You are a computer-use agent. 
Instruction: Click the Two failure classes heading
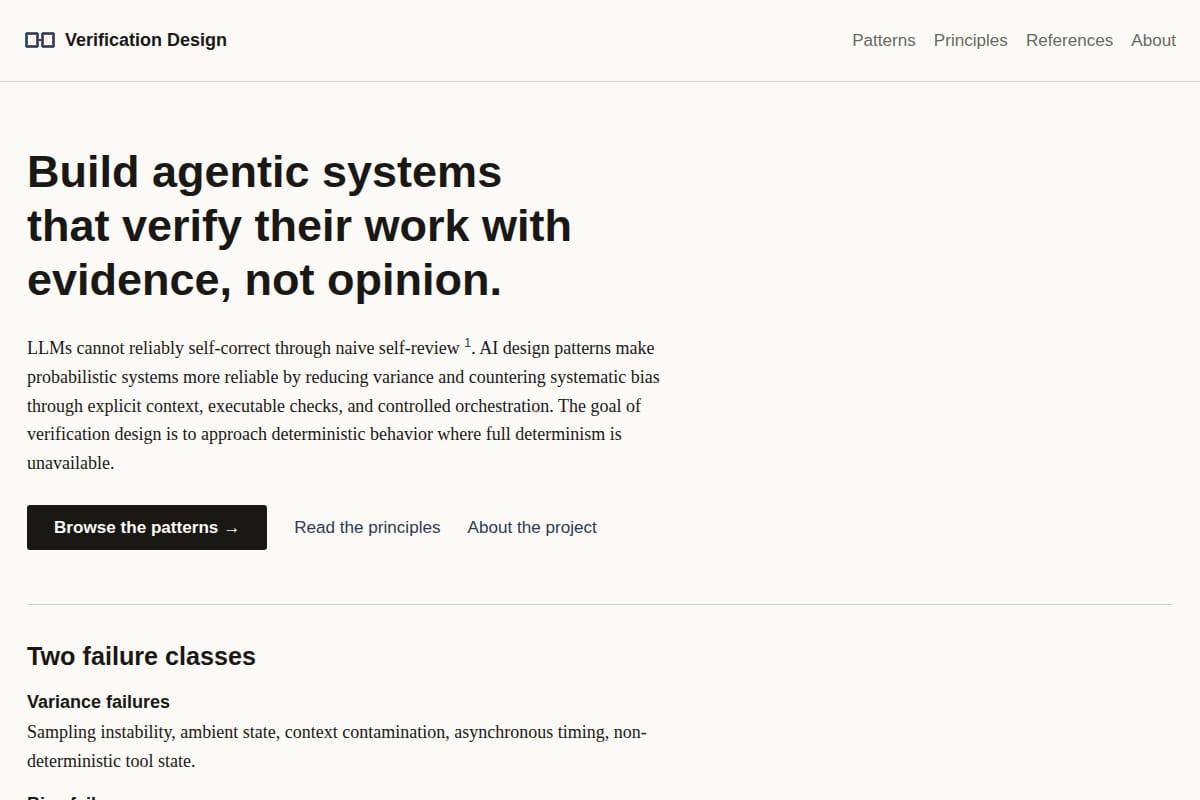click(x=141, y=656)
